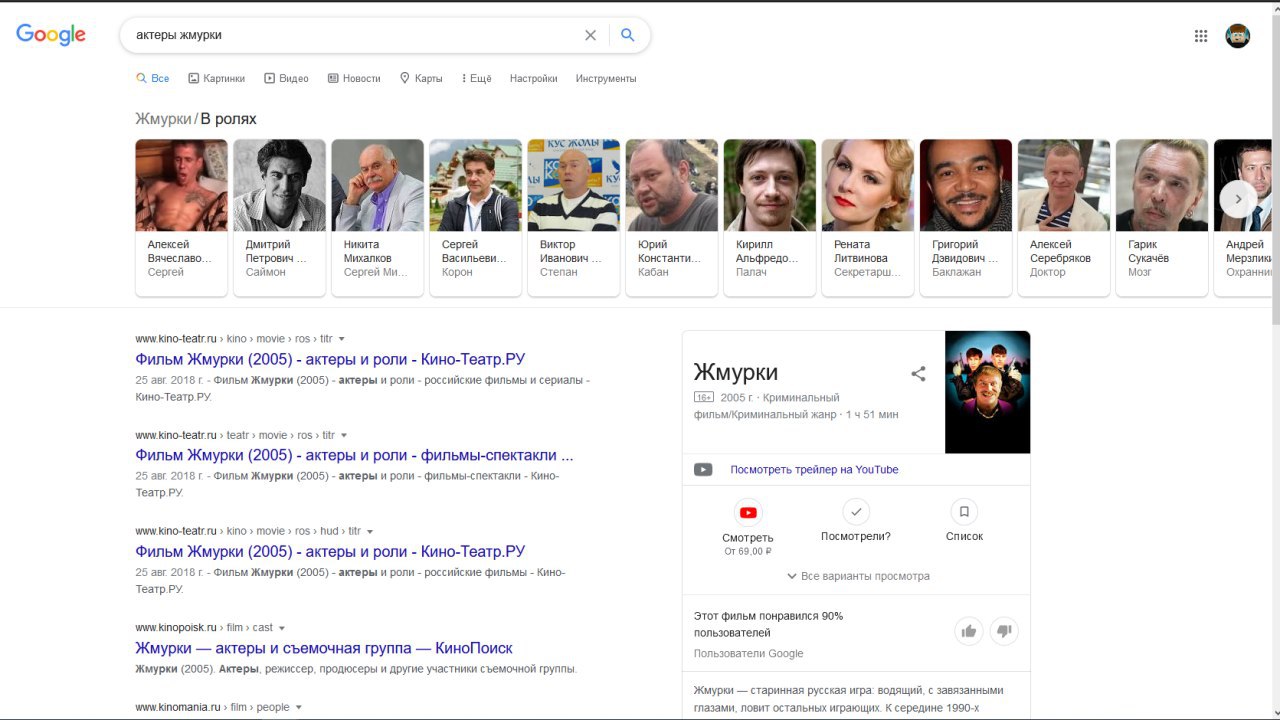The width and height of the screenshot is (1280, 720).
Task: Click thumbs down for the film
Action: pyautogui.click(x=1004, y=631)
